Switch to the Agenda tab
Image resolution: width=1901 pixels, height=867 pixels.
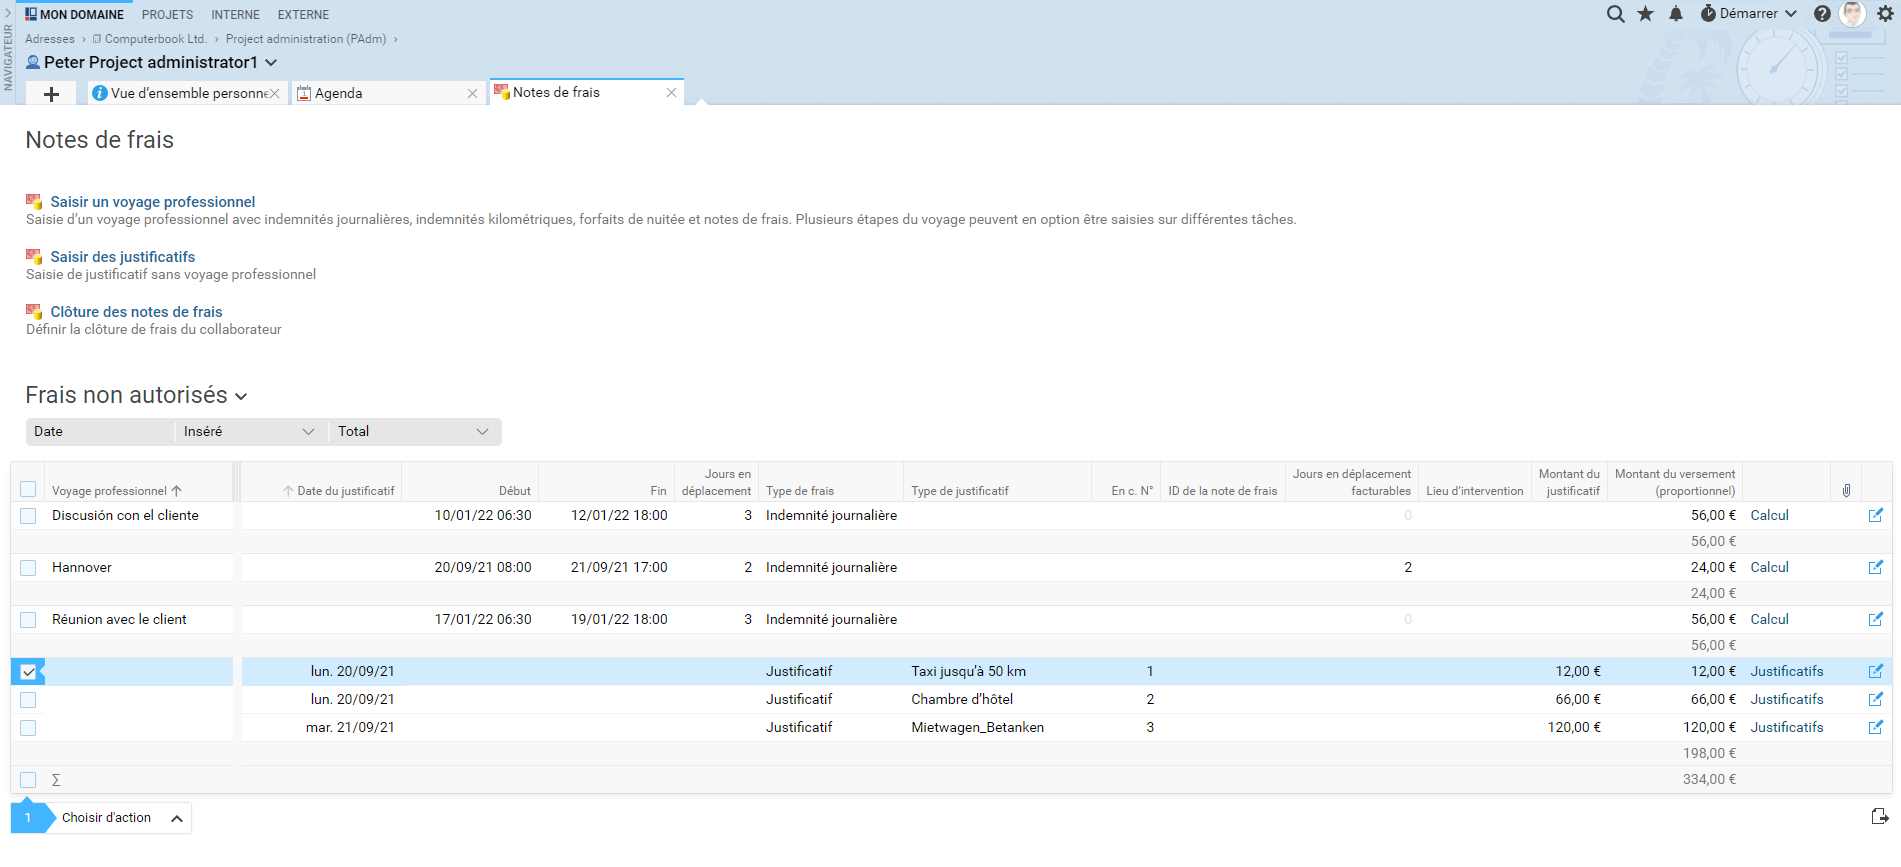pyautogui.click(x=339, y=93)
